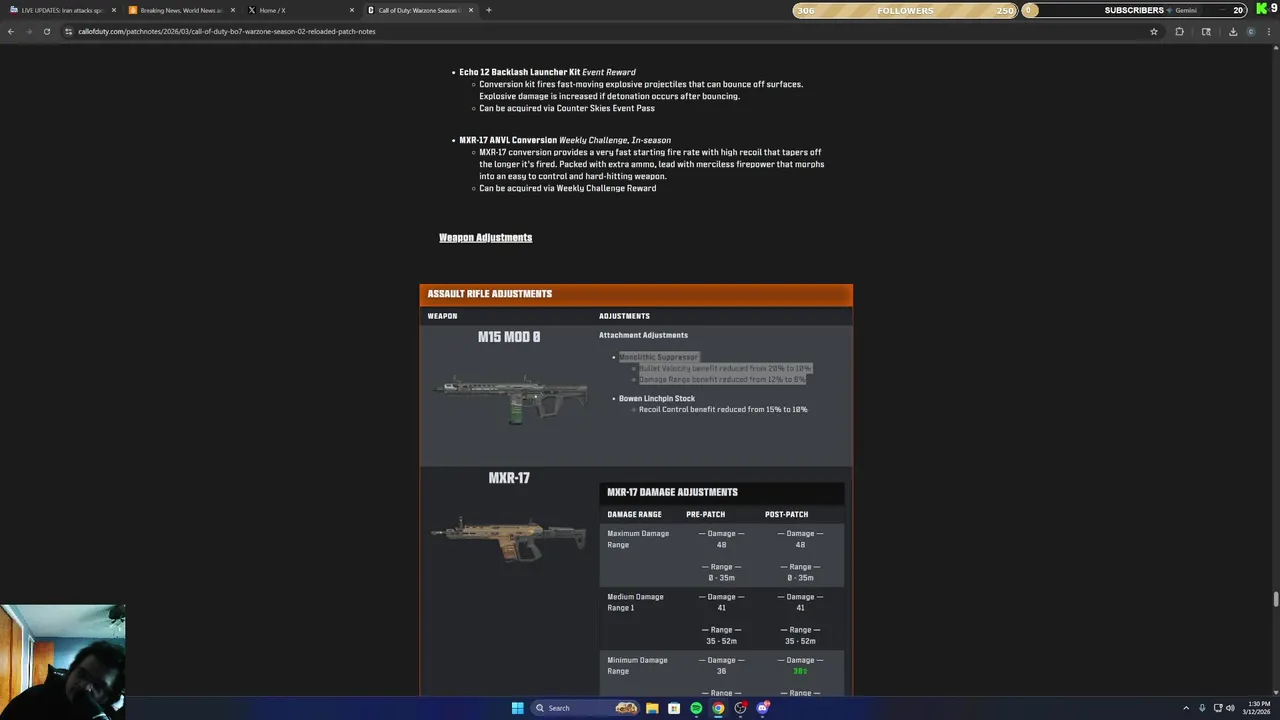
Task: Click 'Medium Damage Range 1' row label
Action: (x=636, y=602)
